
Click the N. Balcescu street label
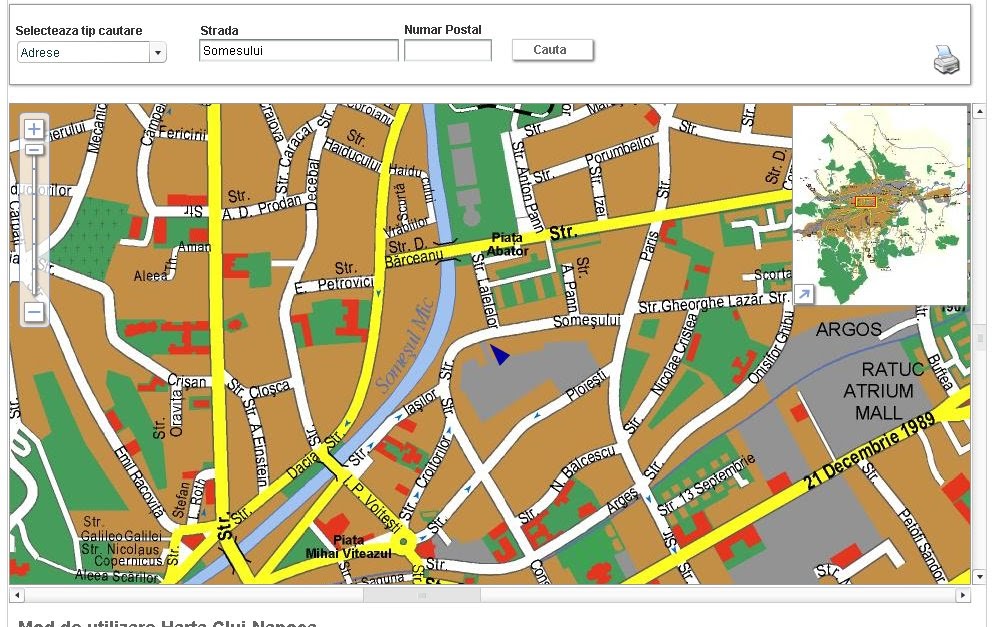[583, 467]
